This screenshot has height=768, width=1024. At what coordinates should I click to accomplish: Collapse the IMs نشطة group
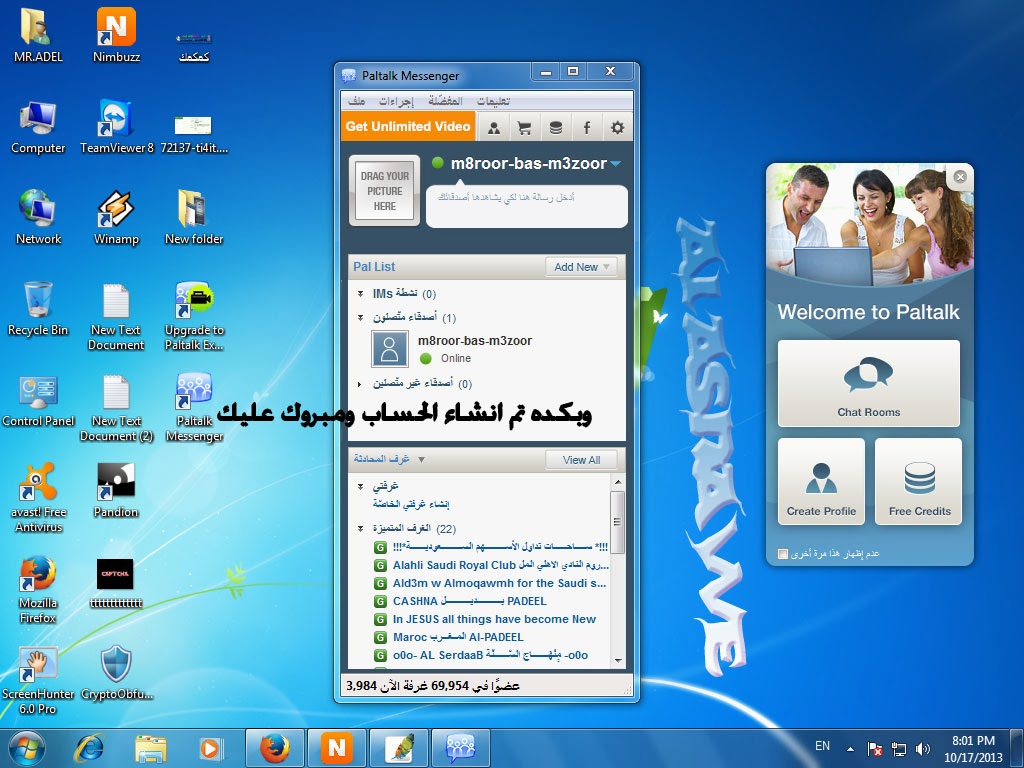360,294
